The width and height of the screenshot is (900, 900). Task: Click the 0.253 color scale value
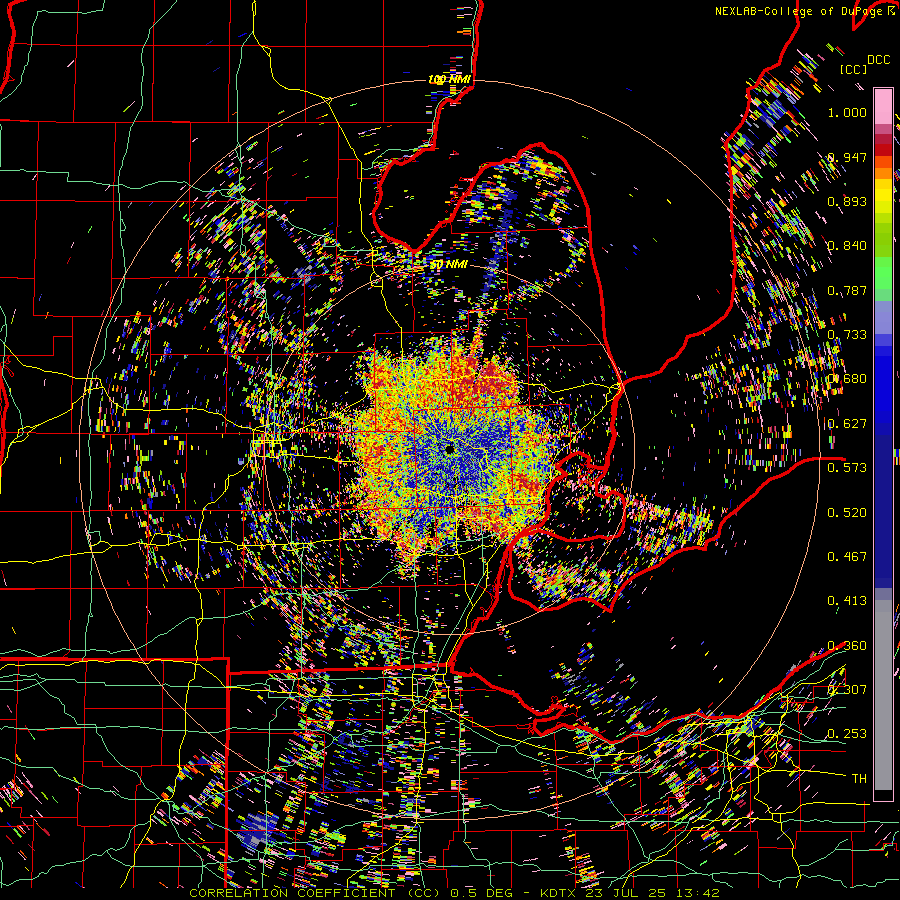coord(847,734)
